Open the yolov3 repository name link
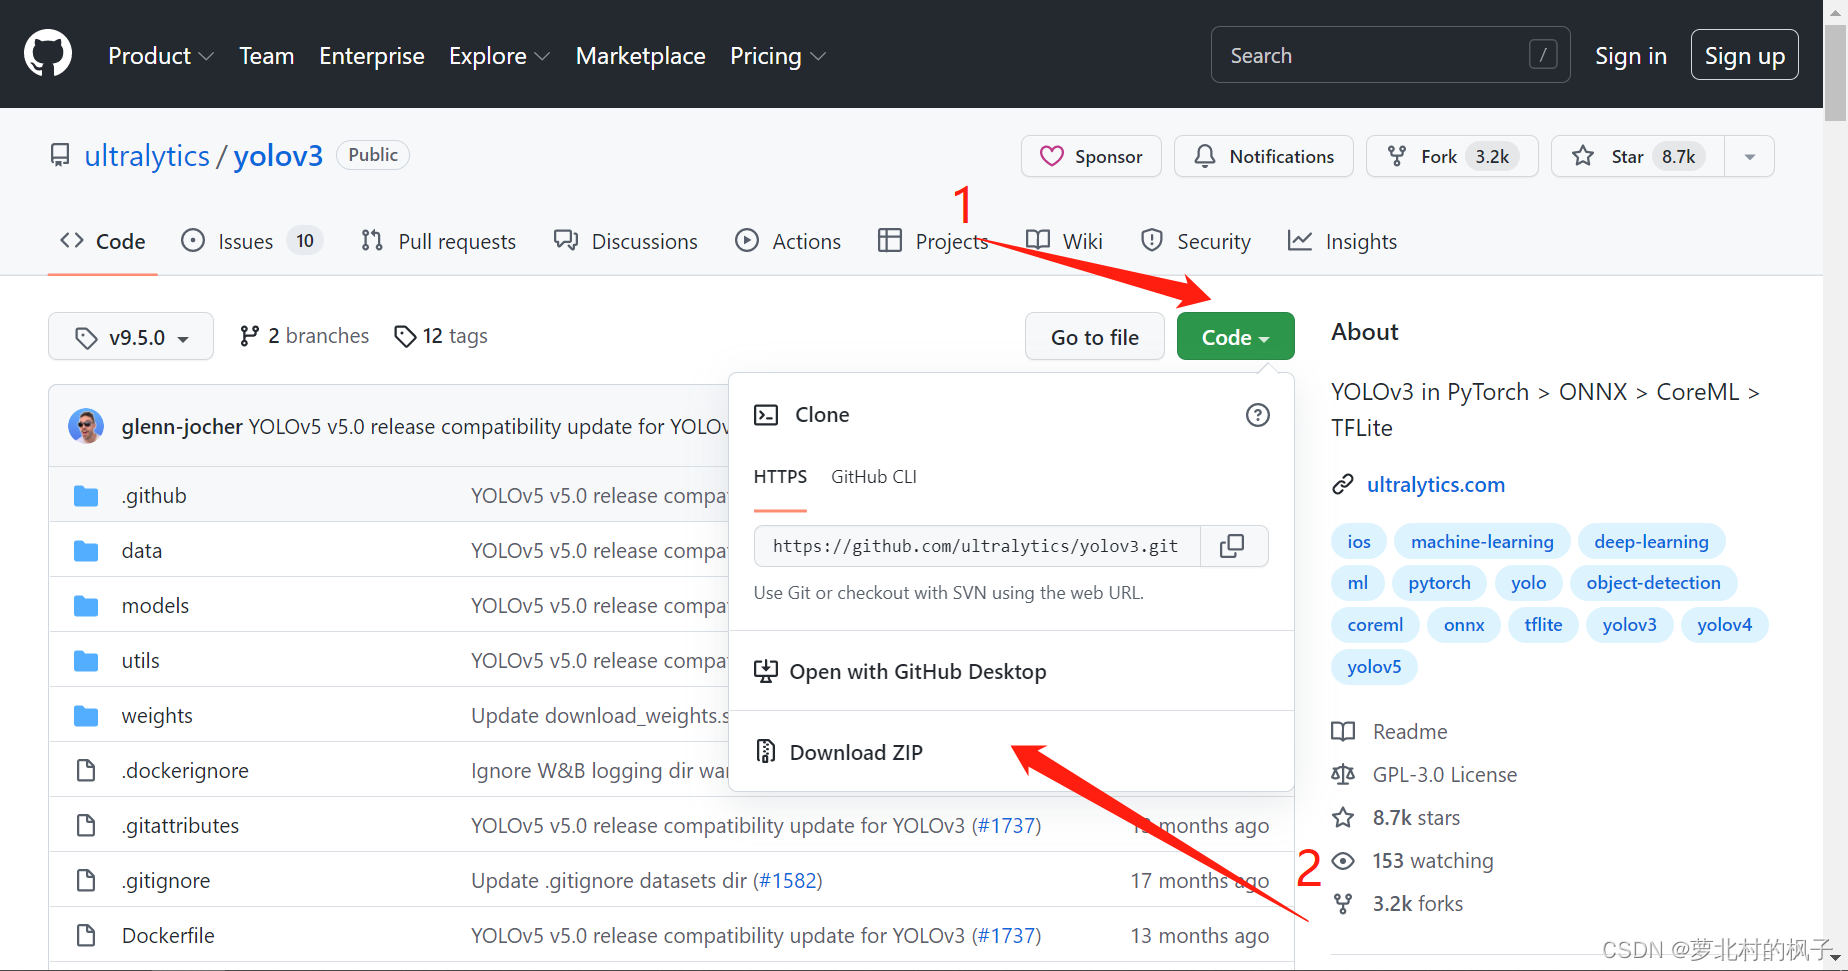The height and width of the screenshot is (971, 1848). pyautogui.click(x=278, y=156)
